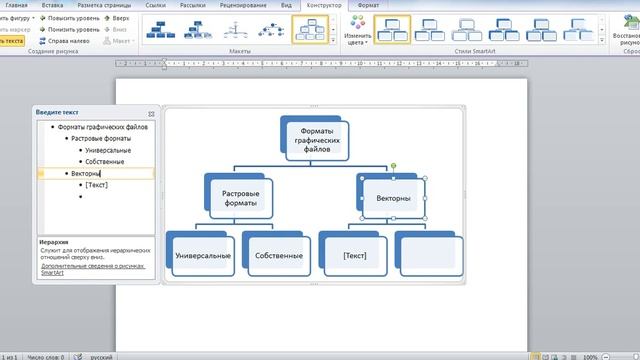The image size is (640, 360).
Task: Open the Ссылки tab
Action: [x=156, y=5]
